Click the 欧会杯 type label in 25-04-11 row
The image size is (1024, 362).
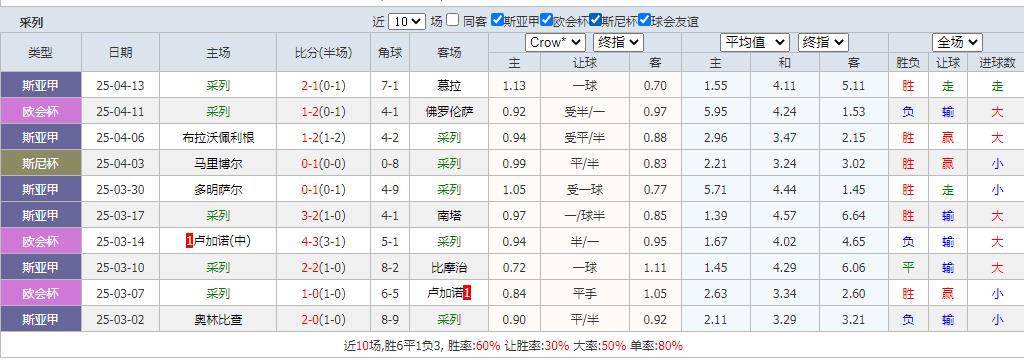click(40, 112)
